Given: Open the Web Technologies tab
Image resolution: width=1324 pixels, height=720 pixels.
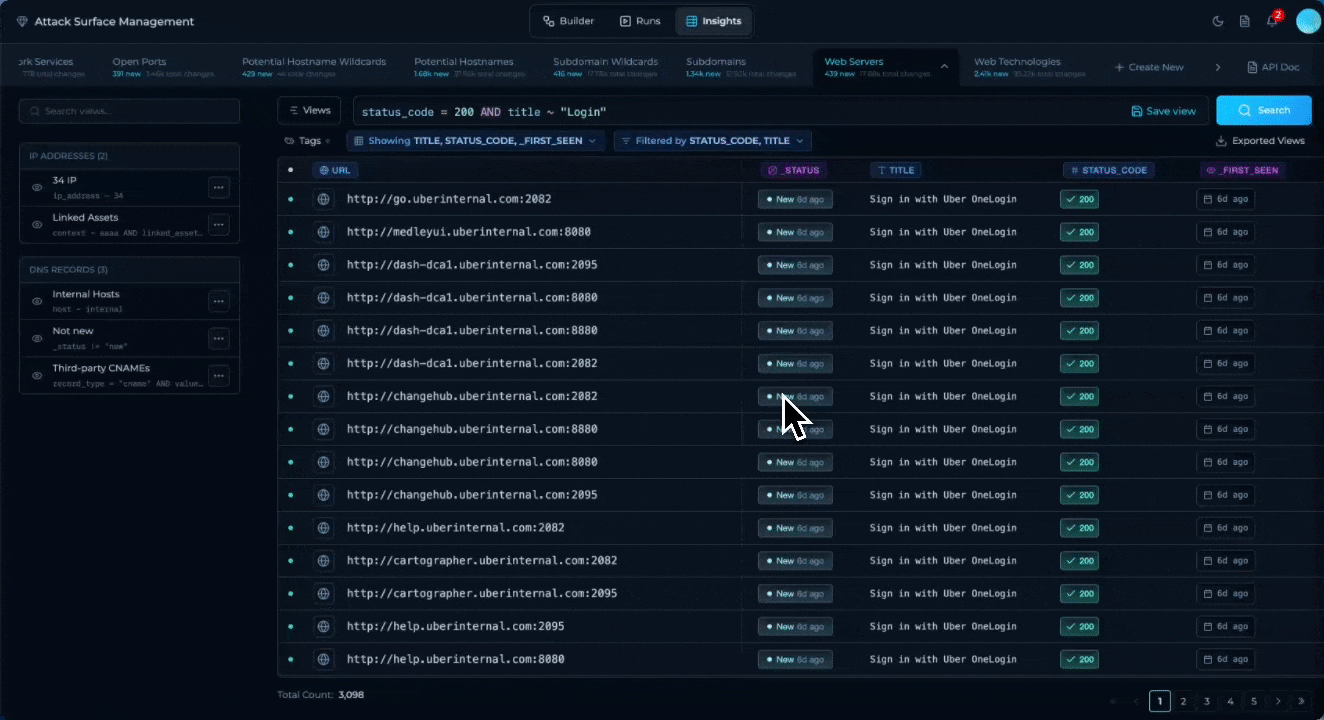Looking at the screenshot, I should [x=1030, y=67].
